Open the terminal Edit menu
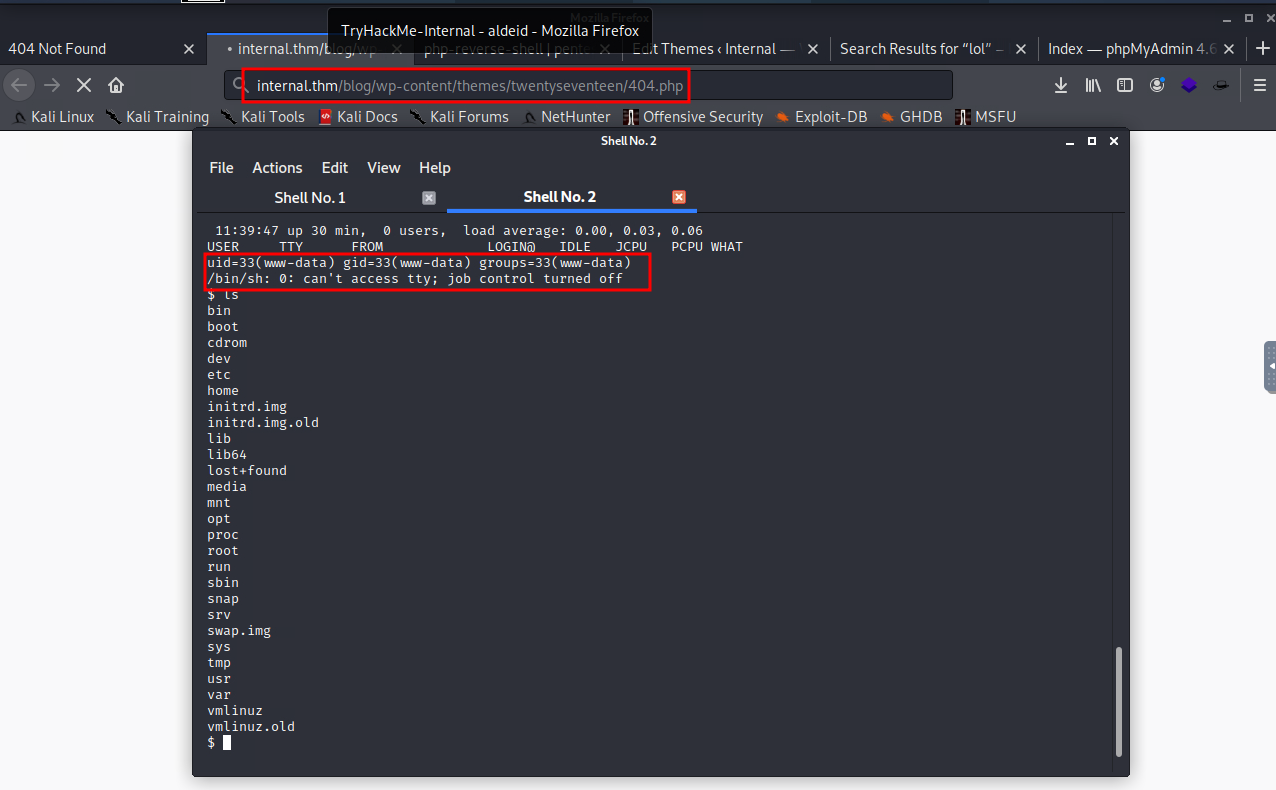Image resolution: width=1276 pixels, height=790 pixels. 335,168
